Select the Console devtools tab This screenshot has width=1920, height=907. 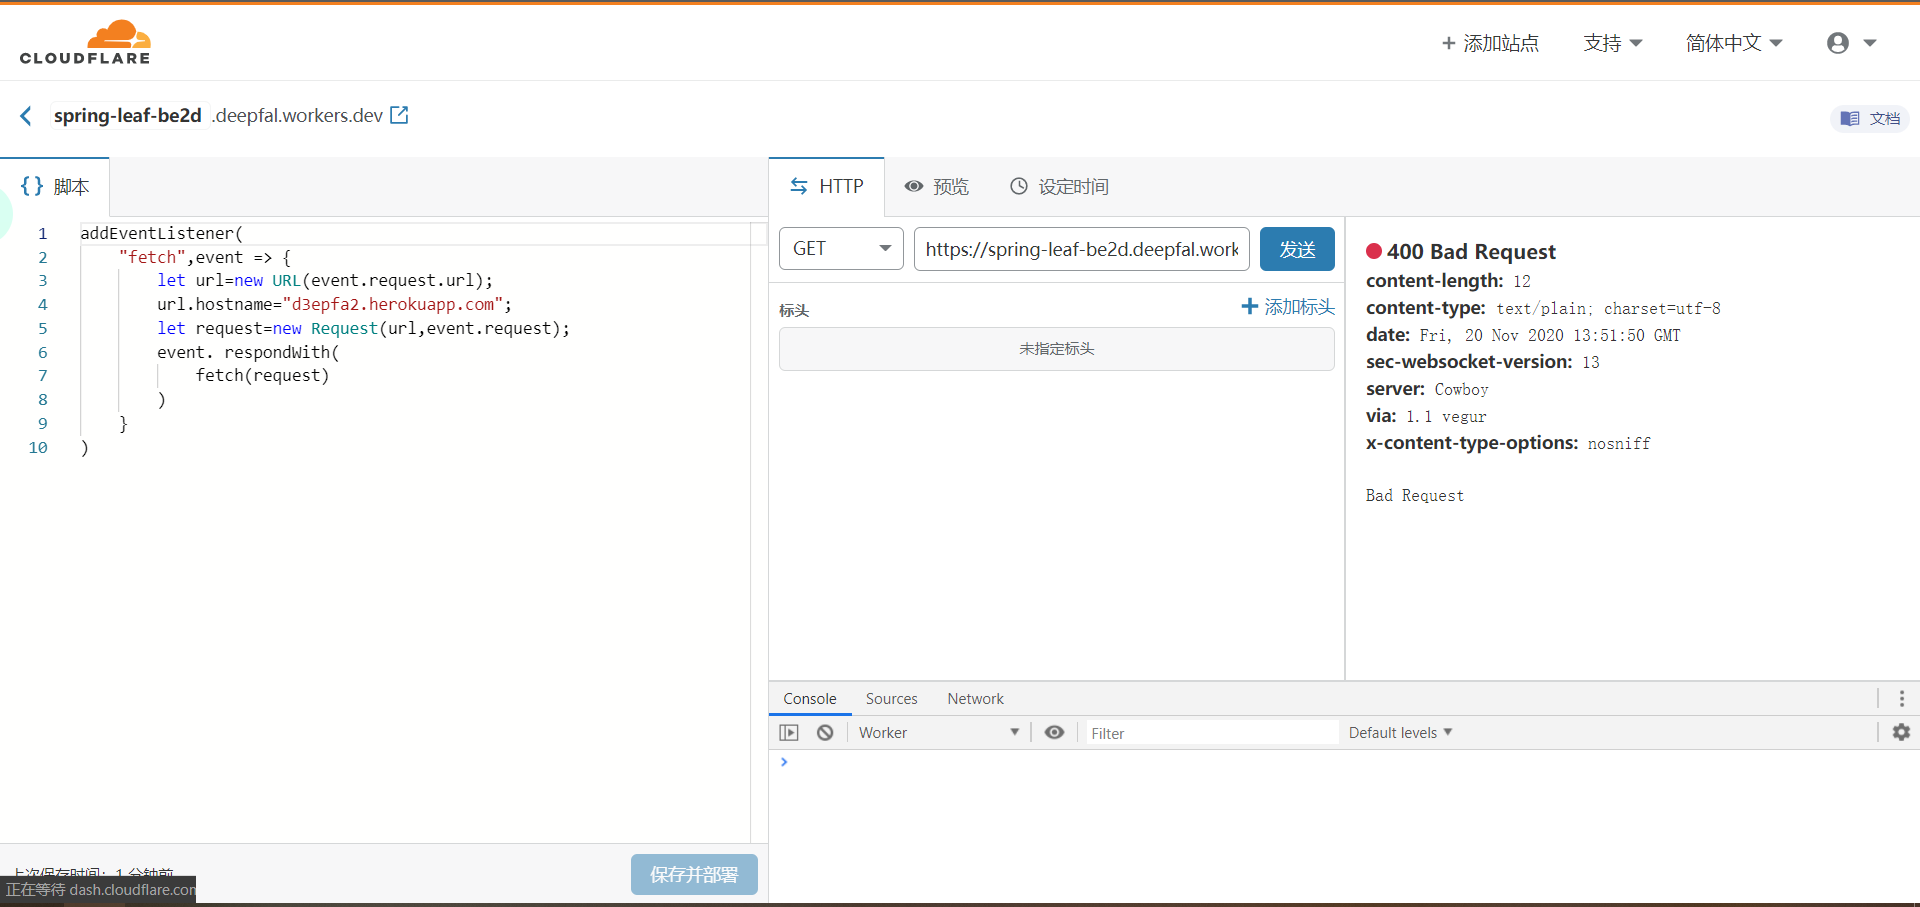pos(810,699)
